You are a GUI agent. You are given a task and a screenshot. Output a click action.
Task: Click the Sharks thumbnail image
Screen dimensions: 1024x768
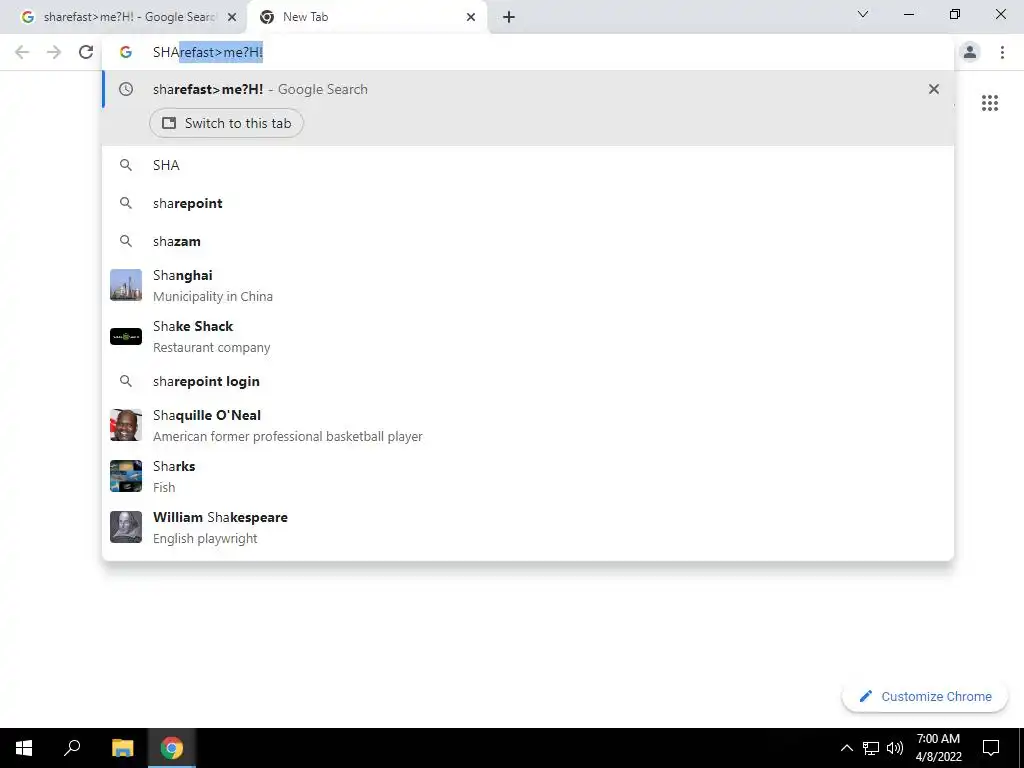(126, 476)
